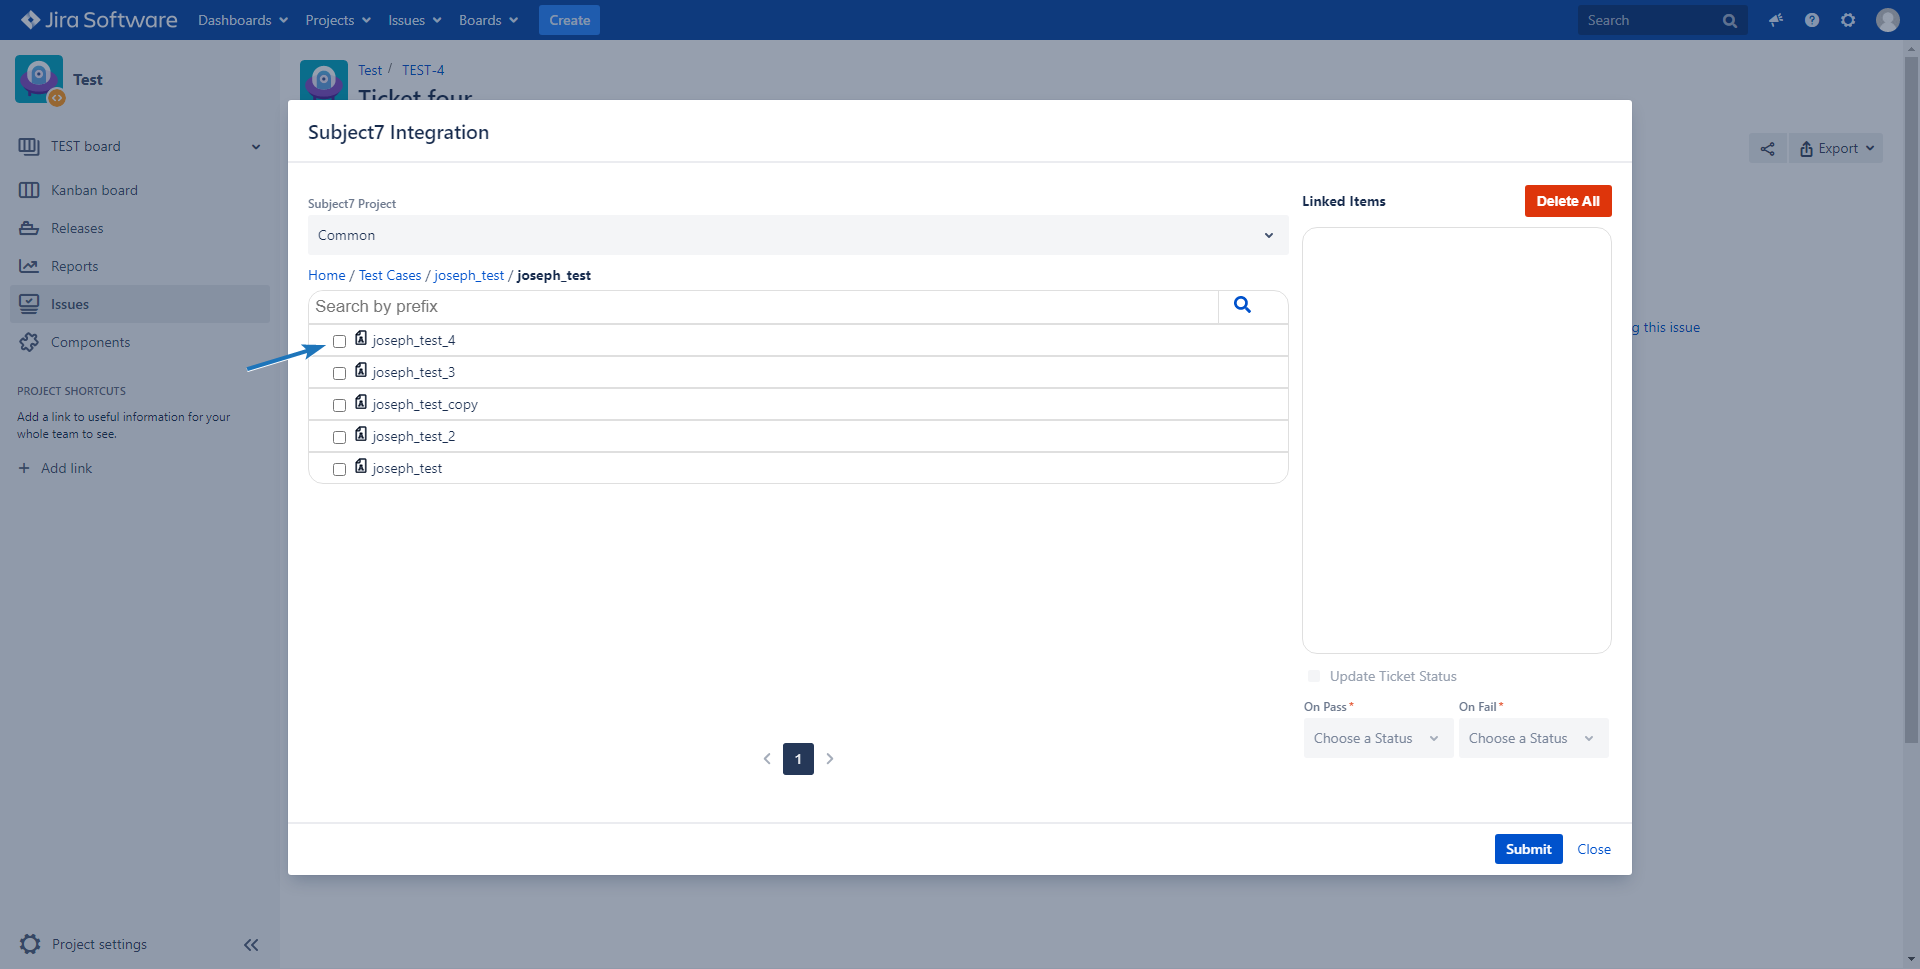The width and height of the screenshot is (1920, 969).
Task: Go to next page arrow in pagination
Action: 830,759
